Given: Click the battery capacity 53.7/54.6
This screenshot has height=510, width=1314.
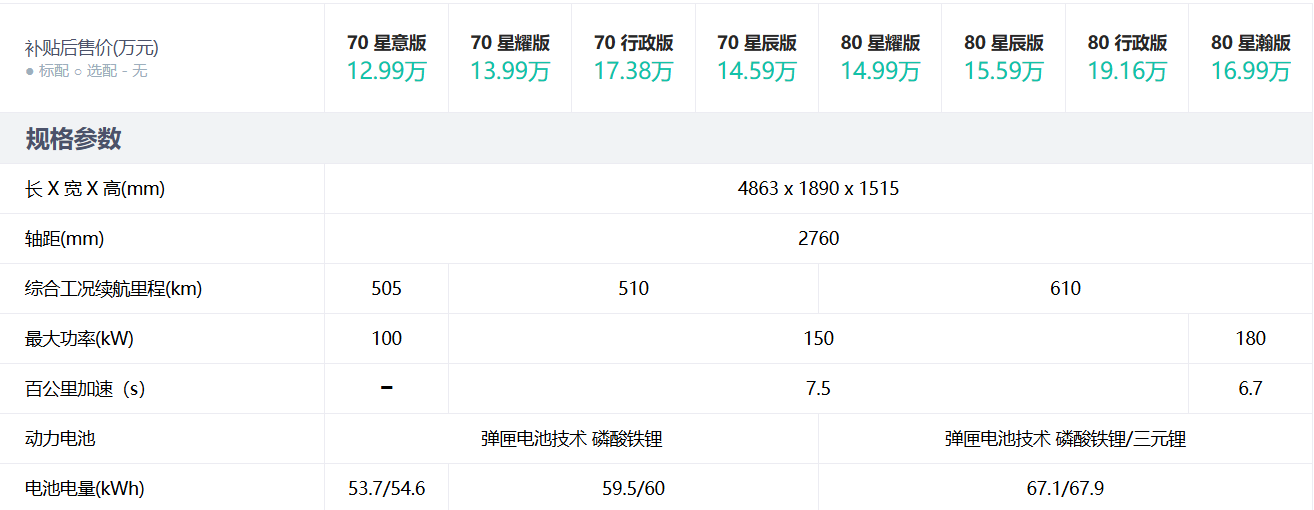Looking at the screenshot, I should (386, 488).
